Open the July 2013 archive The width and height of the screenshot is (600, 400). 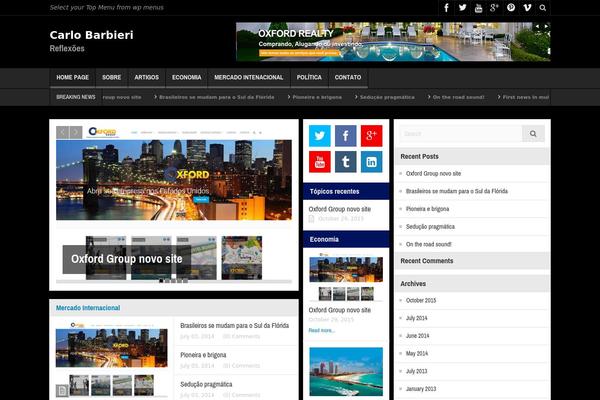(x=416, y=371)
